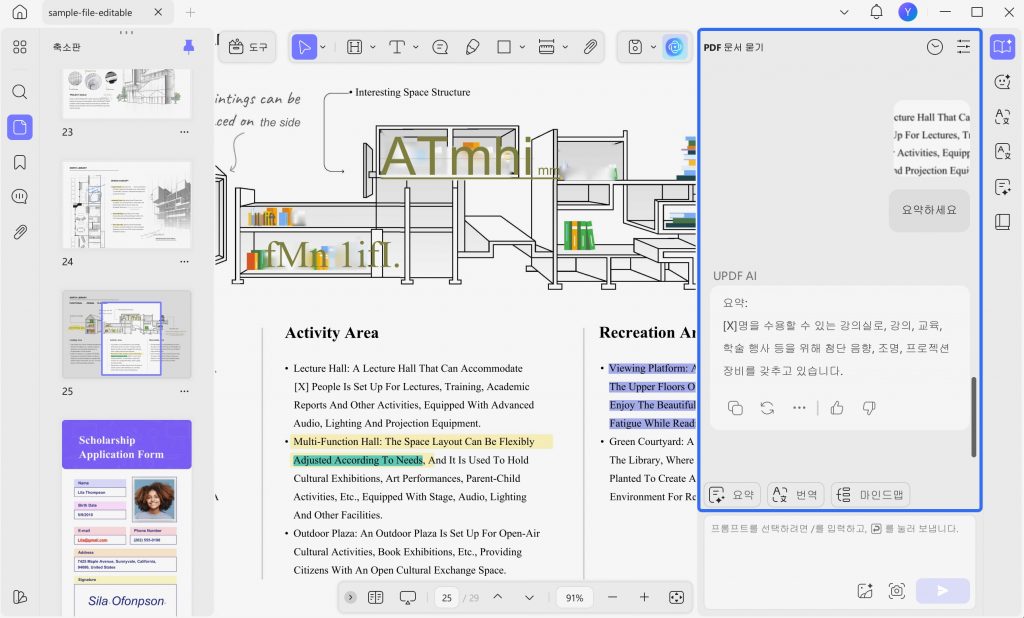The image size is (1024, 618).
Task: Expand the shape tool dropdown arrow
Action: (522, 47)
